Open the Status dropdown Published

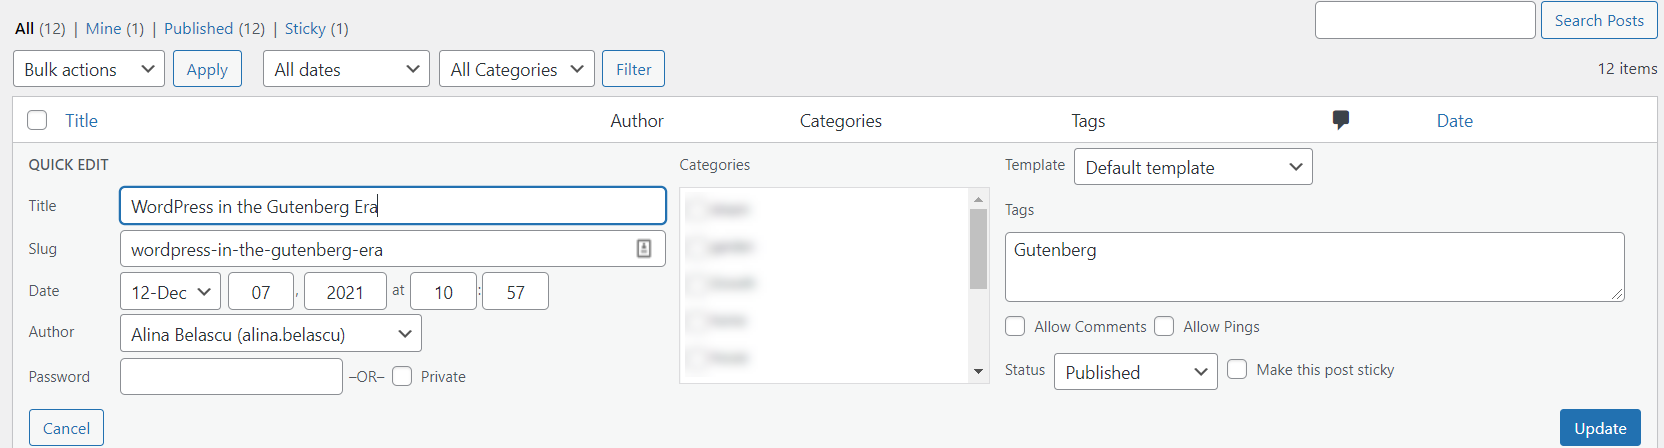coord(1136,372)
